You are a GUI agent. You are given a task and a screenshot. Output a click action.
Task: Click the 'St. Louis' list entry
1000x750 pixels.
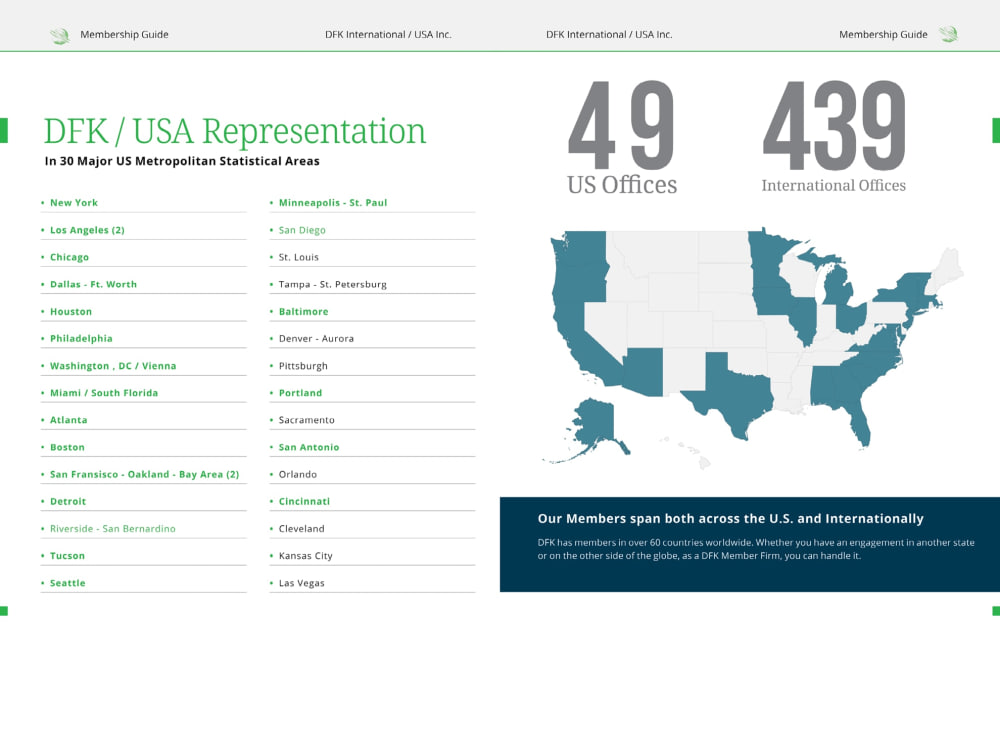click(298, 257)
